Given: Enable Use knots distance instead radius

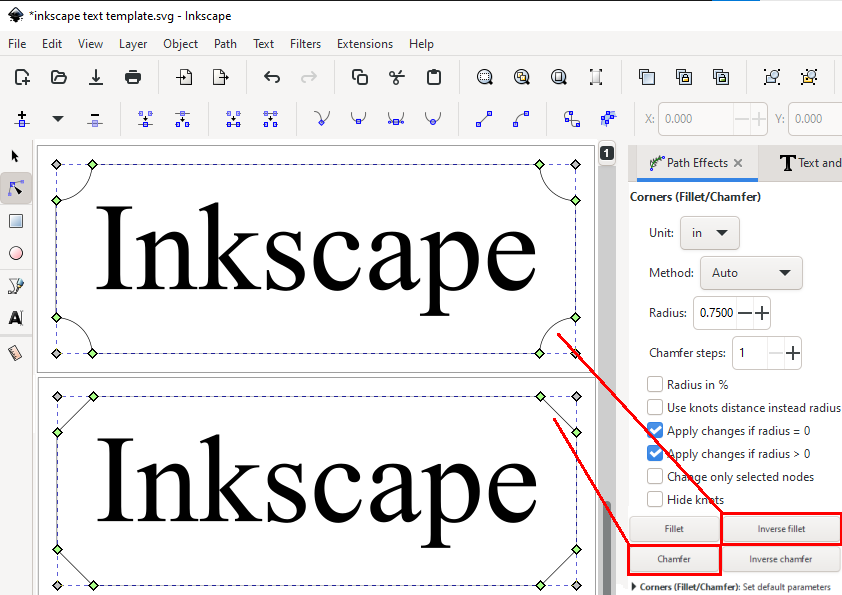Looking at the screenshot, I should point(655,408).
